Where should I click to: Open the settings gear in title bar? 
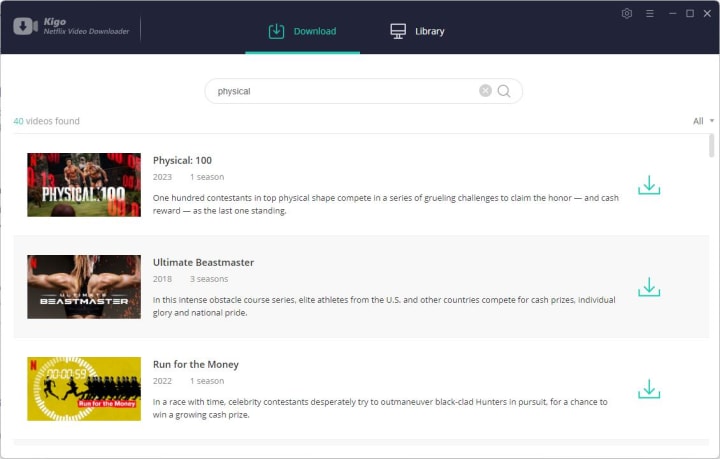[627, 13]
